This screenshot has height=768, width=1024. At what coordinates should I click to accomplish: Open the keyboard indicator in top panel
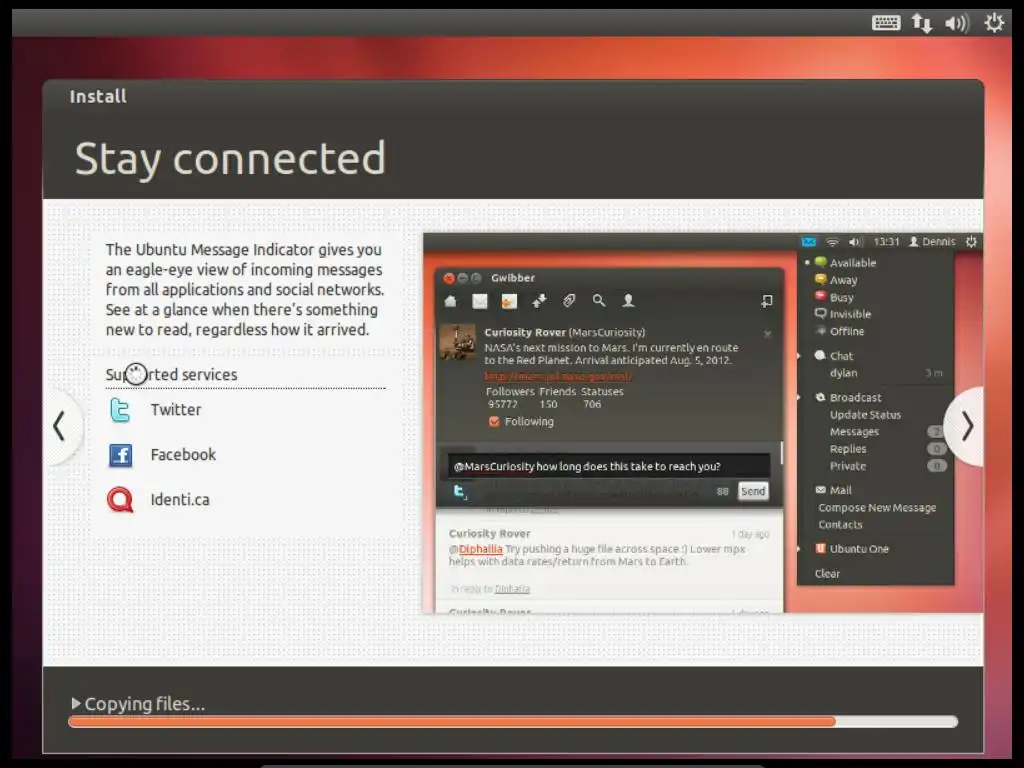[886, 23]
